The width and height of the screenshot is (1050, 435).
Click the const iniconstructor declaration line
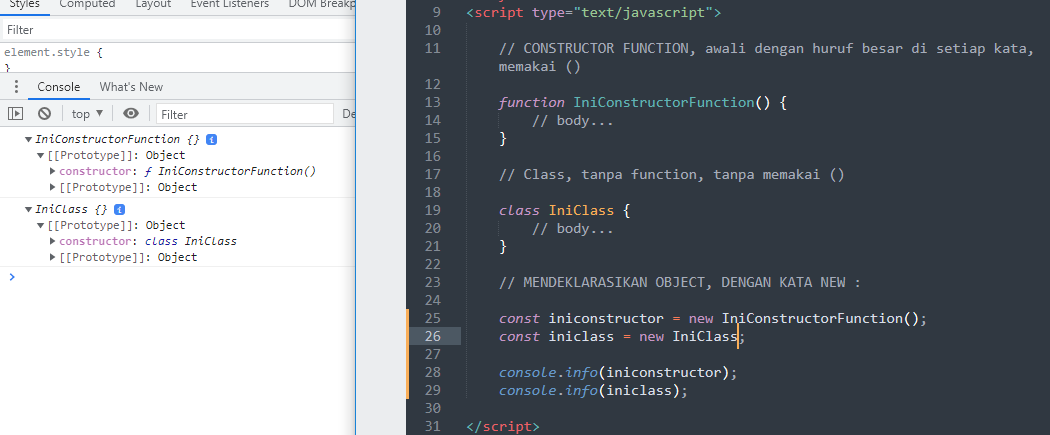(712, 318)
